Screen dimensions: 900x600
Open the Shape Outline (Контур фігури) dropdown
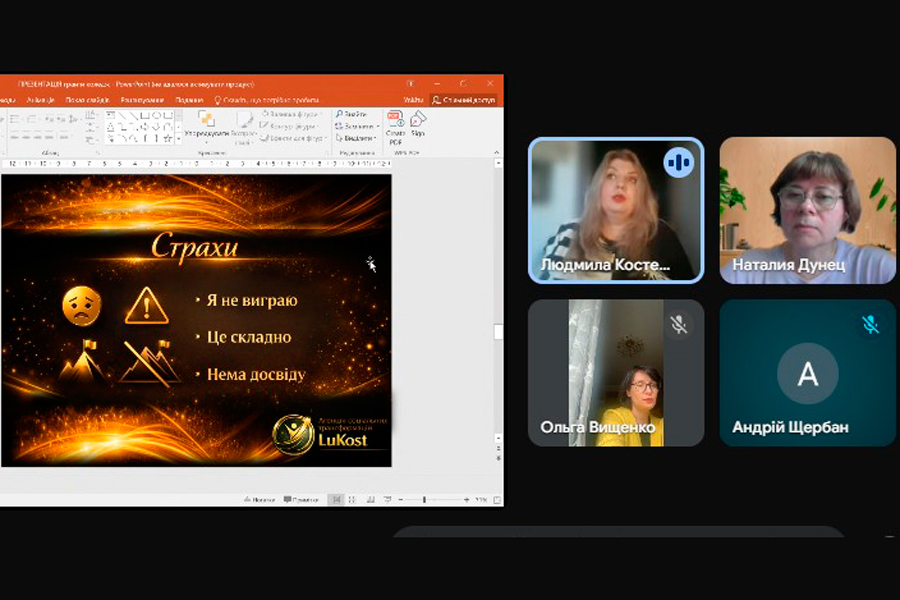[x=289, y=126]
